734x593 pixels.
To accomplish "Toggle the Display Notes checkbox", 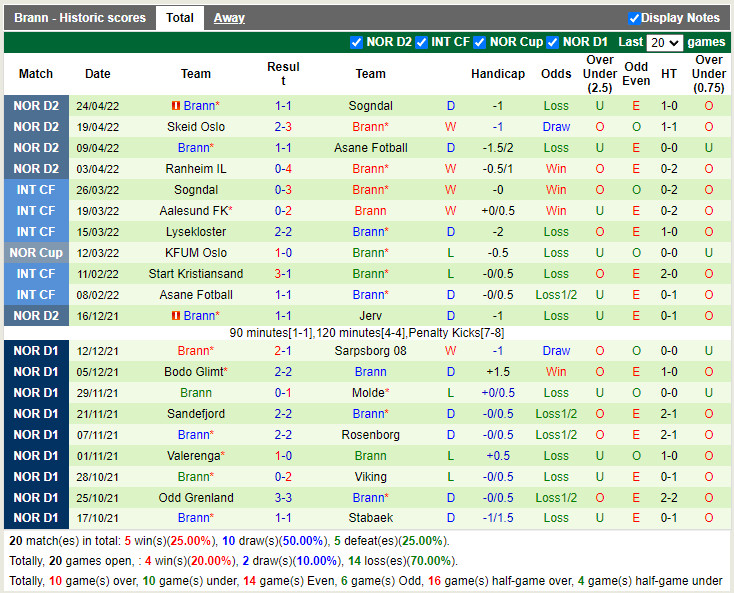I will 634,18.
